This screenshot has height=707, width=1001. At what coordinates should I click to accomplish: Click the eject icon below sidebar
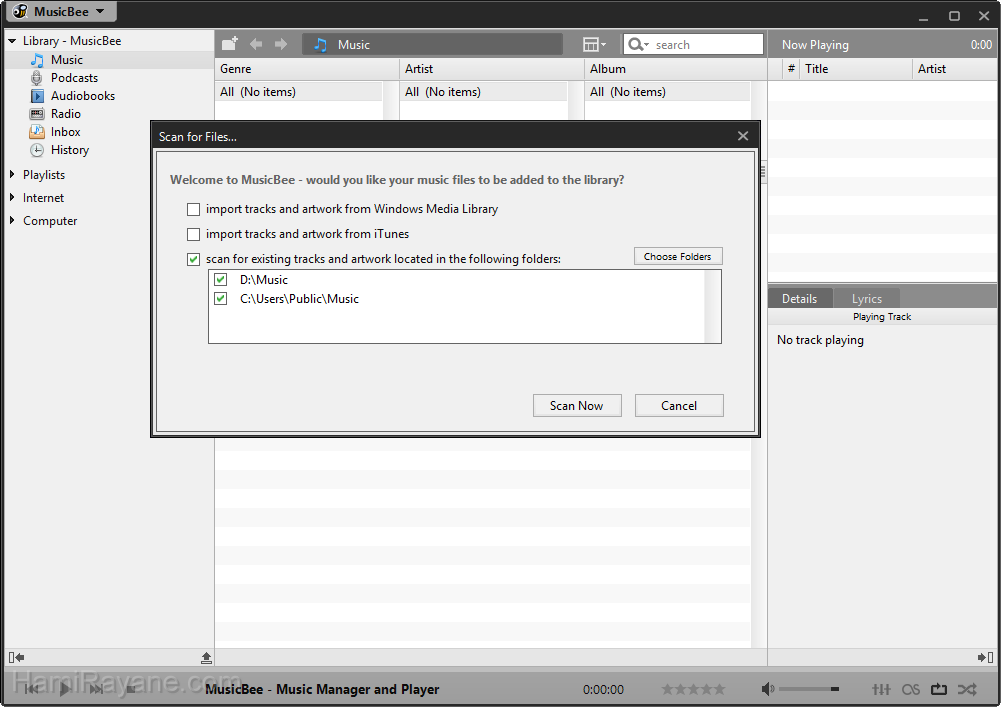tap(206, 657)
